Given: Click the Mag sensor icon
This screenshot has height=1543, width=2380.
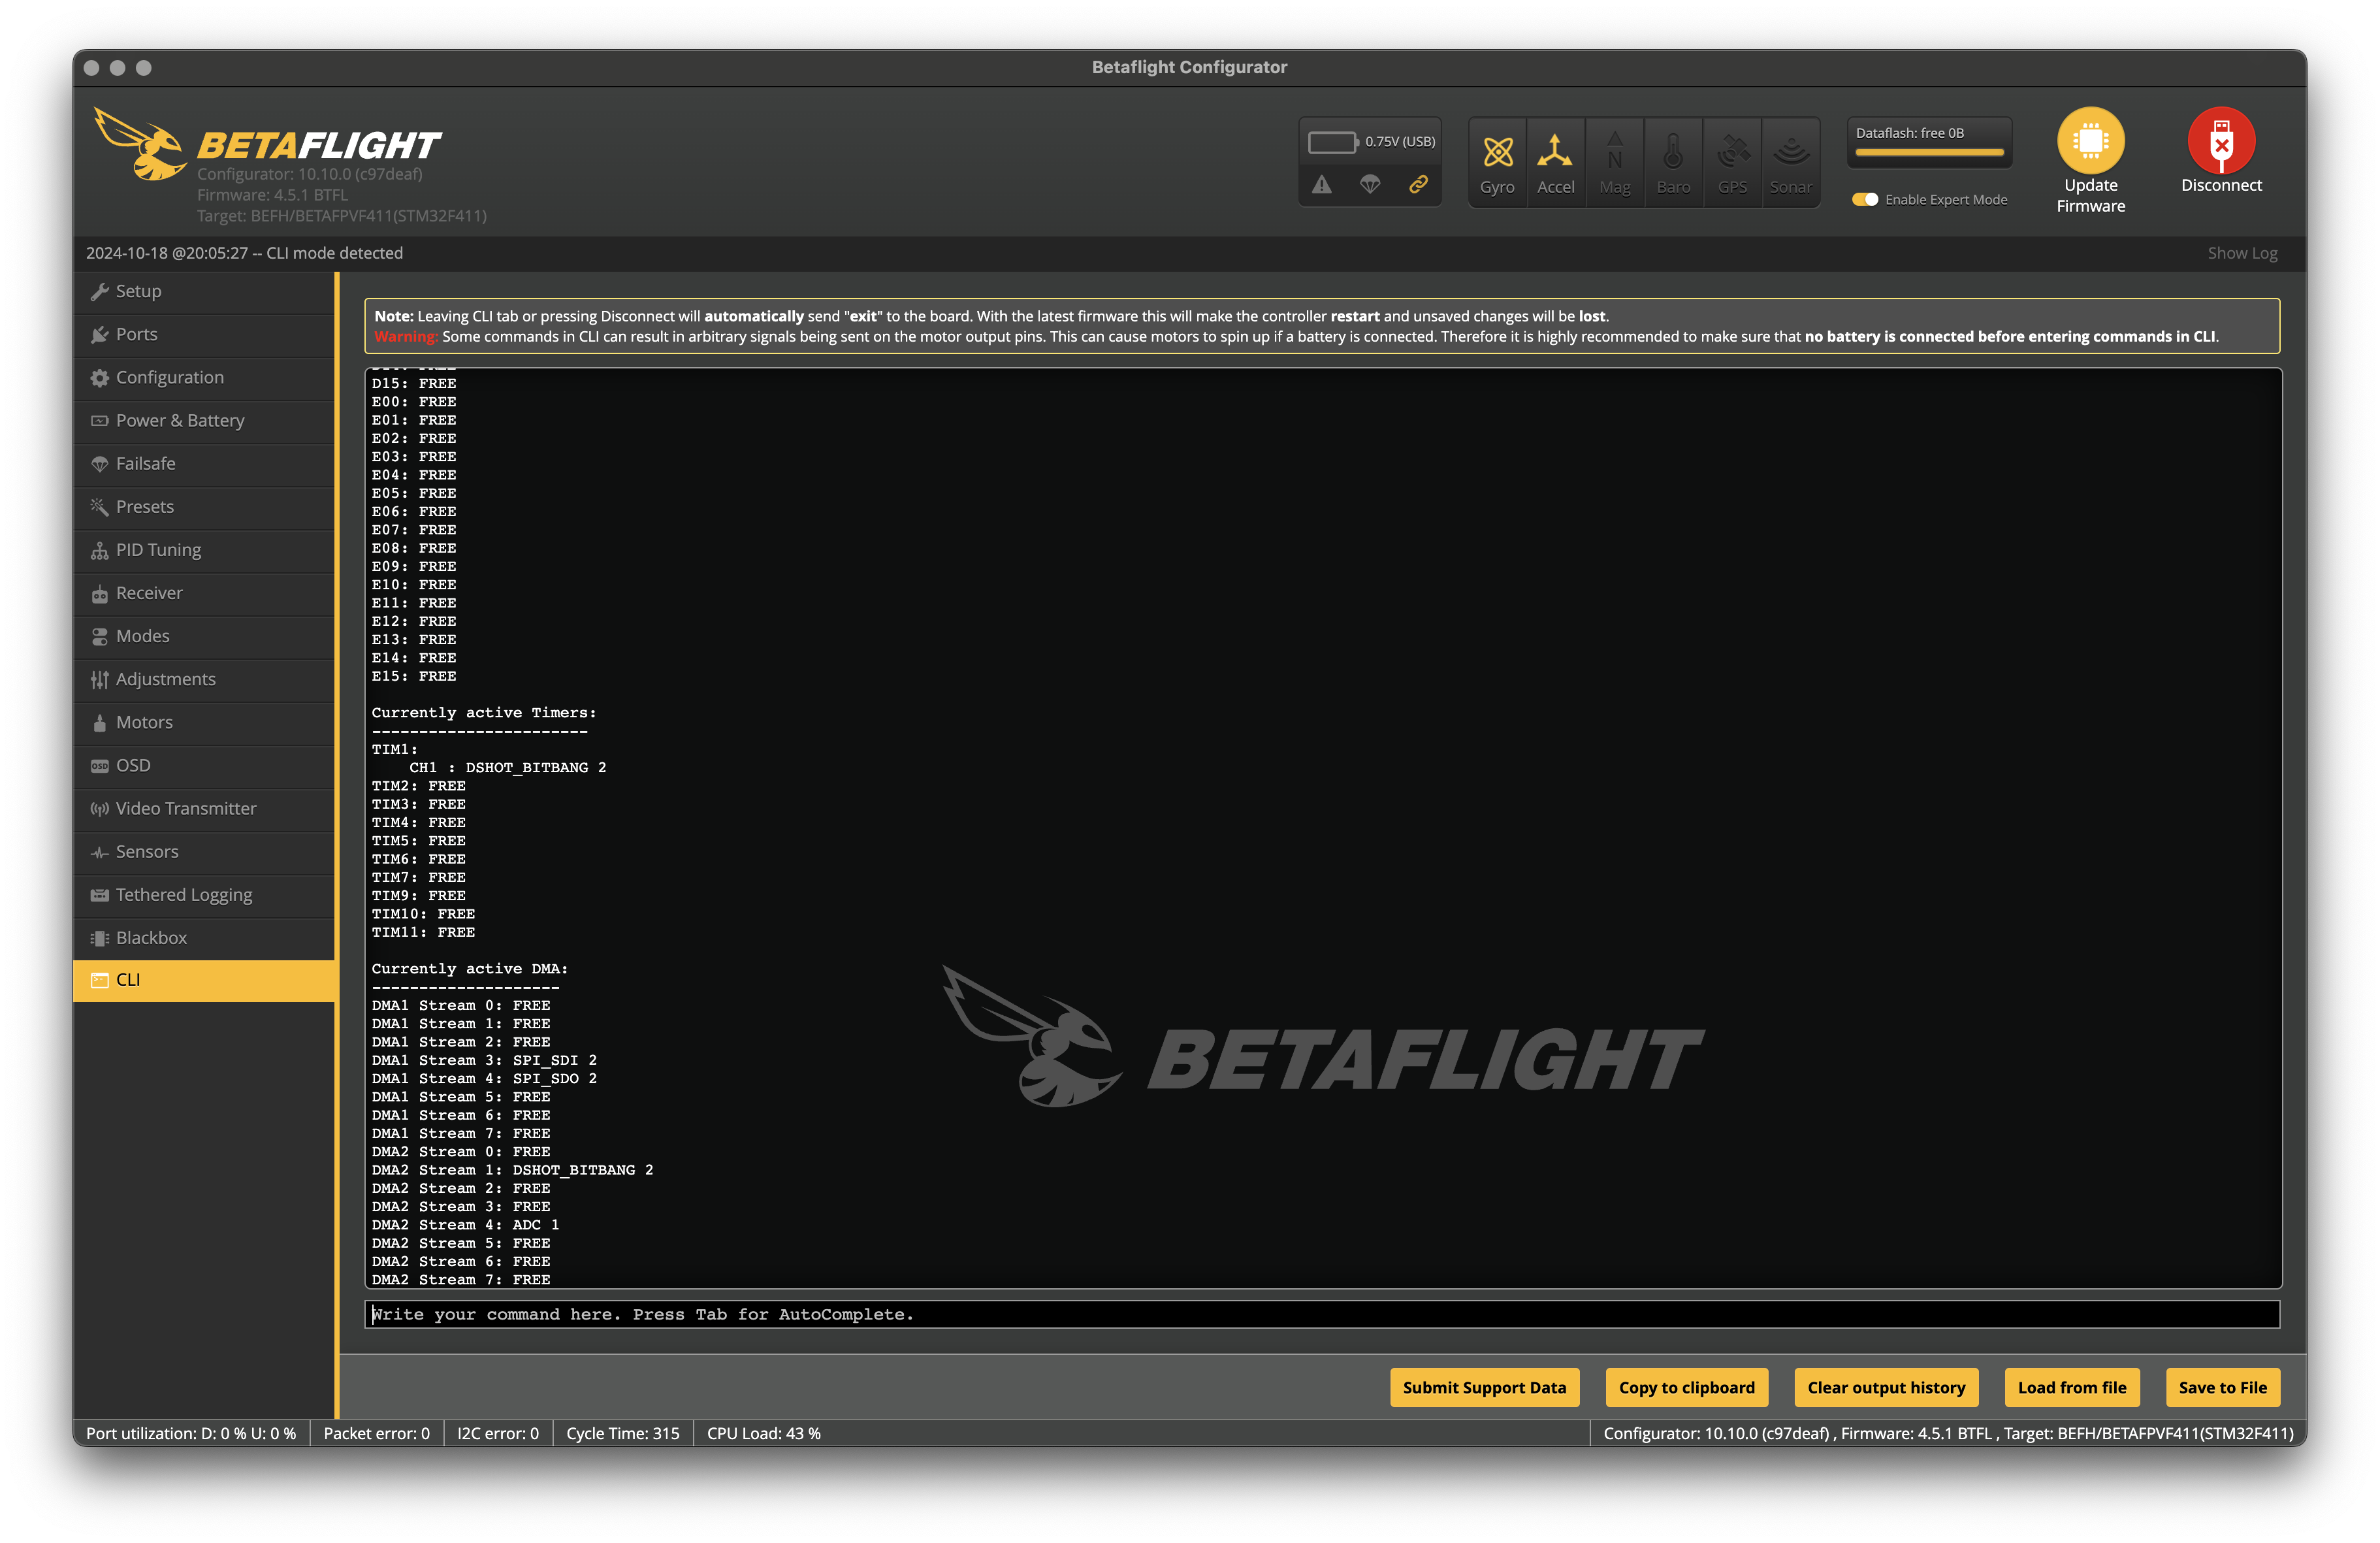Looking at the screenshot, I should coord(1614,152).
